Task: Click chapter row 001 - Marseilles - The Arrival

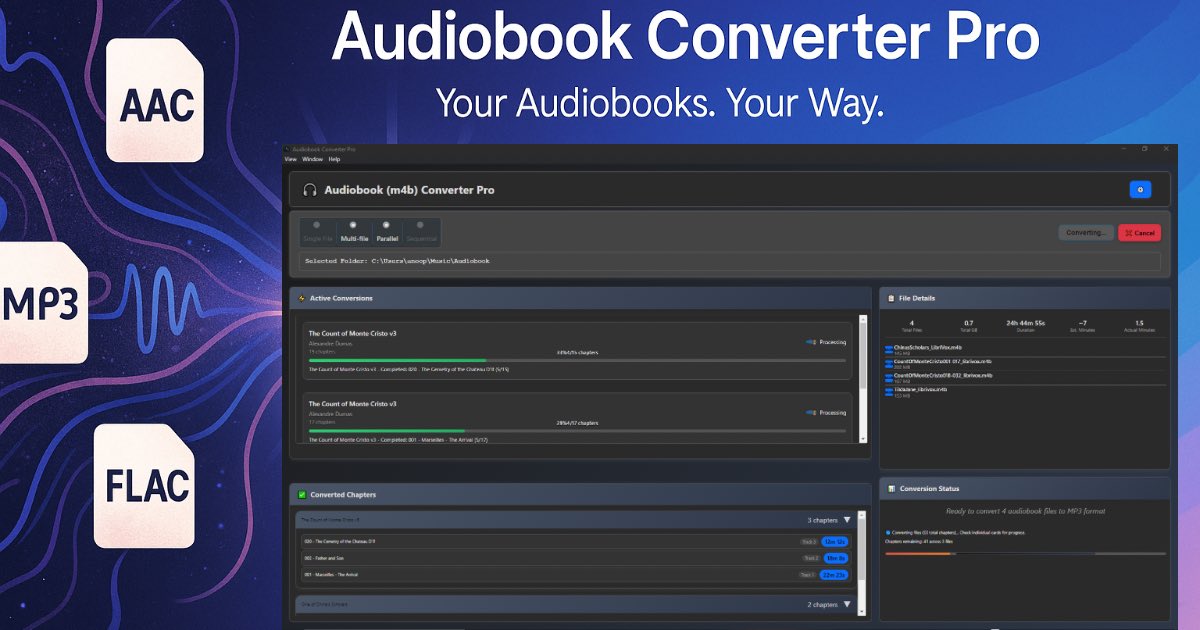Action: click(576, 575)
